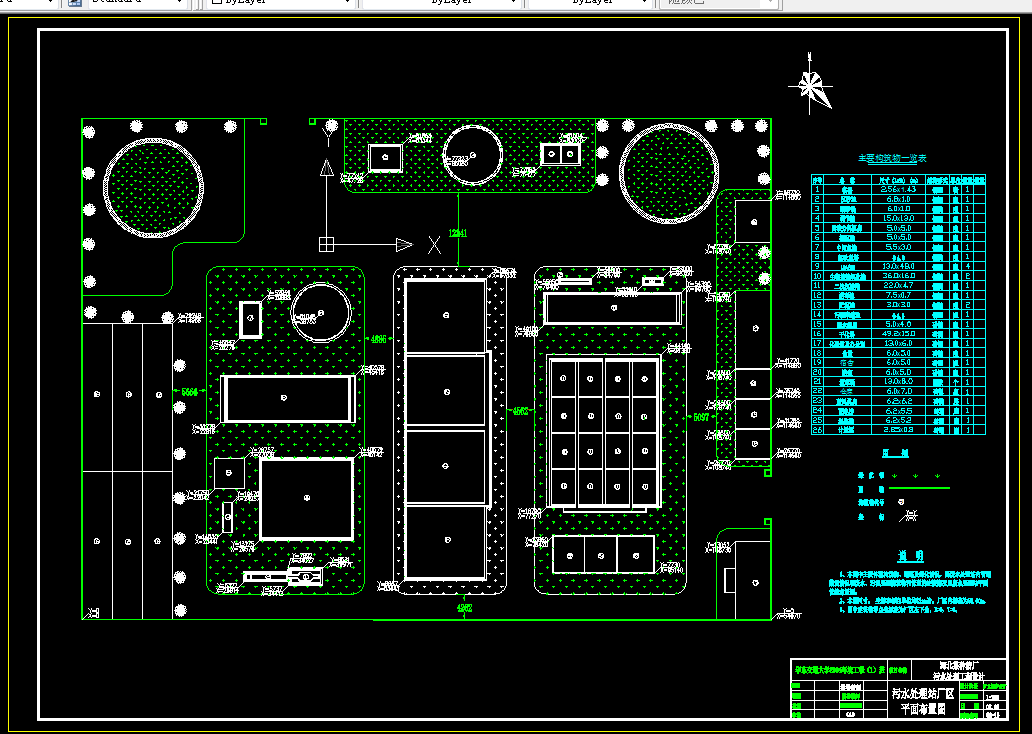Click the 22.0x4.7 size cell
The width and height of the screenshot is (1032, 734).
click(898, 286)
